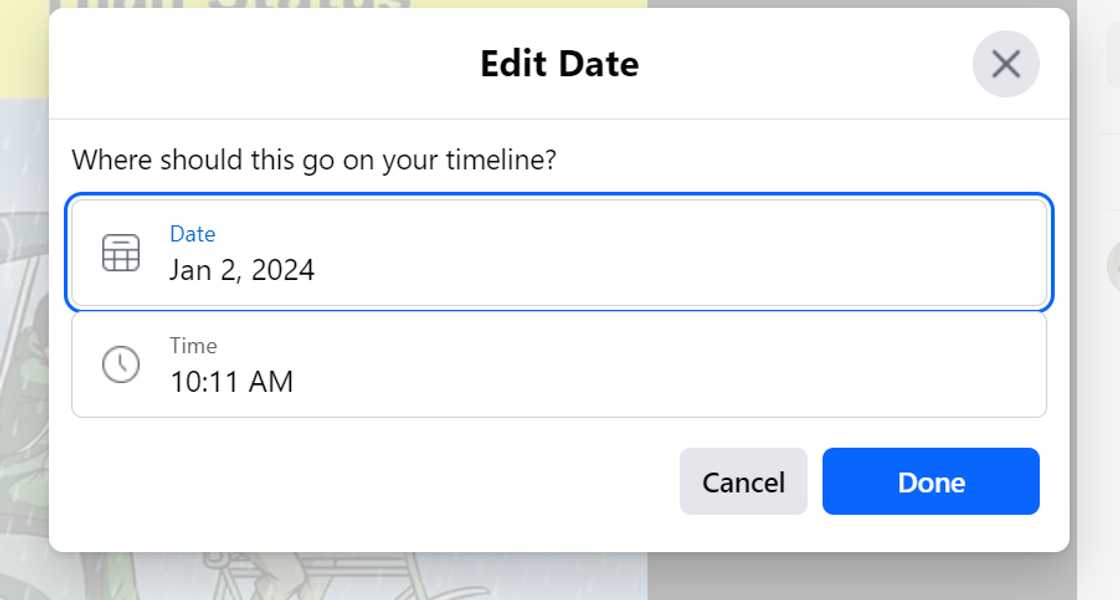Click the gray Time label text
This screenshot has height=600, width=1120.
[193, 346]
